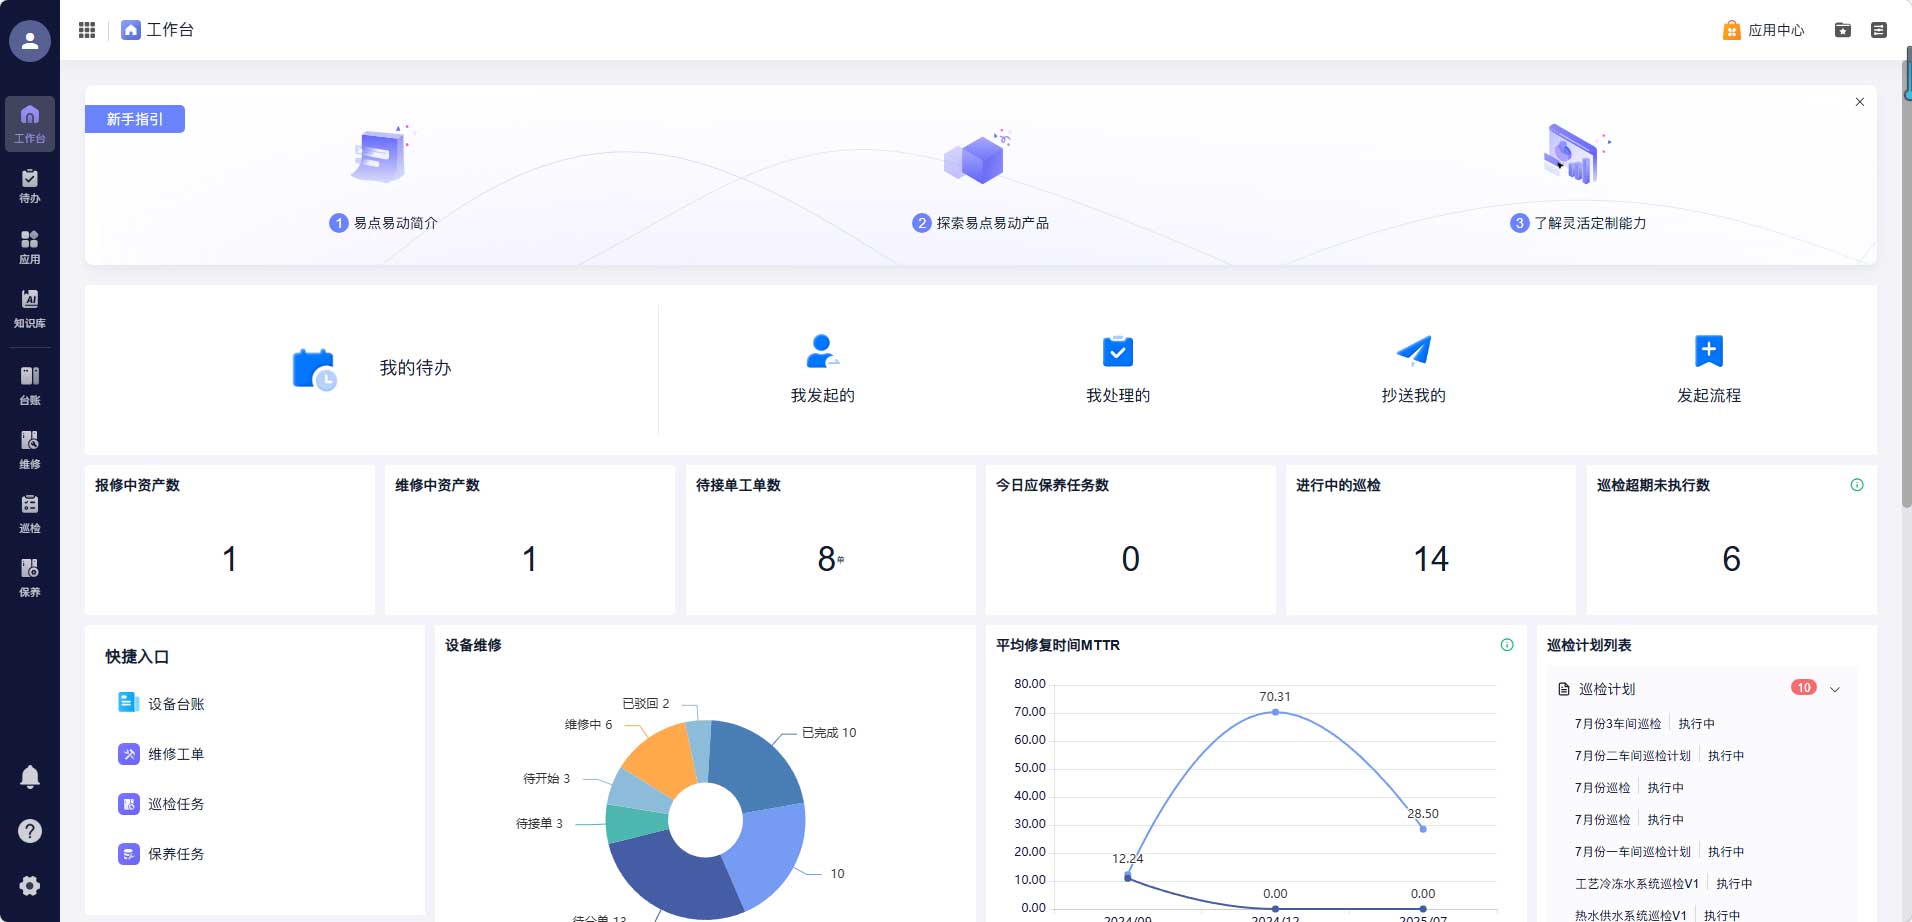Open the help question mark icon
This screenshot has height=922, width=1912.
30,831
